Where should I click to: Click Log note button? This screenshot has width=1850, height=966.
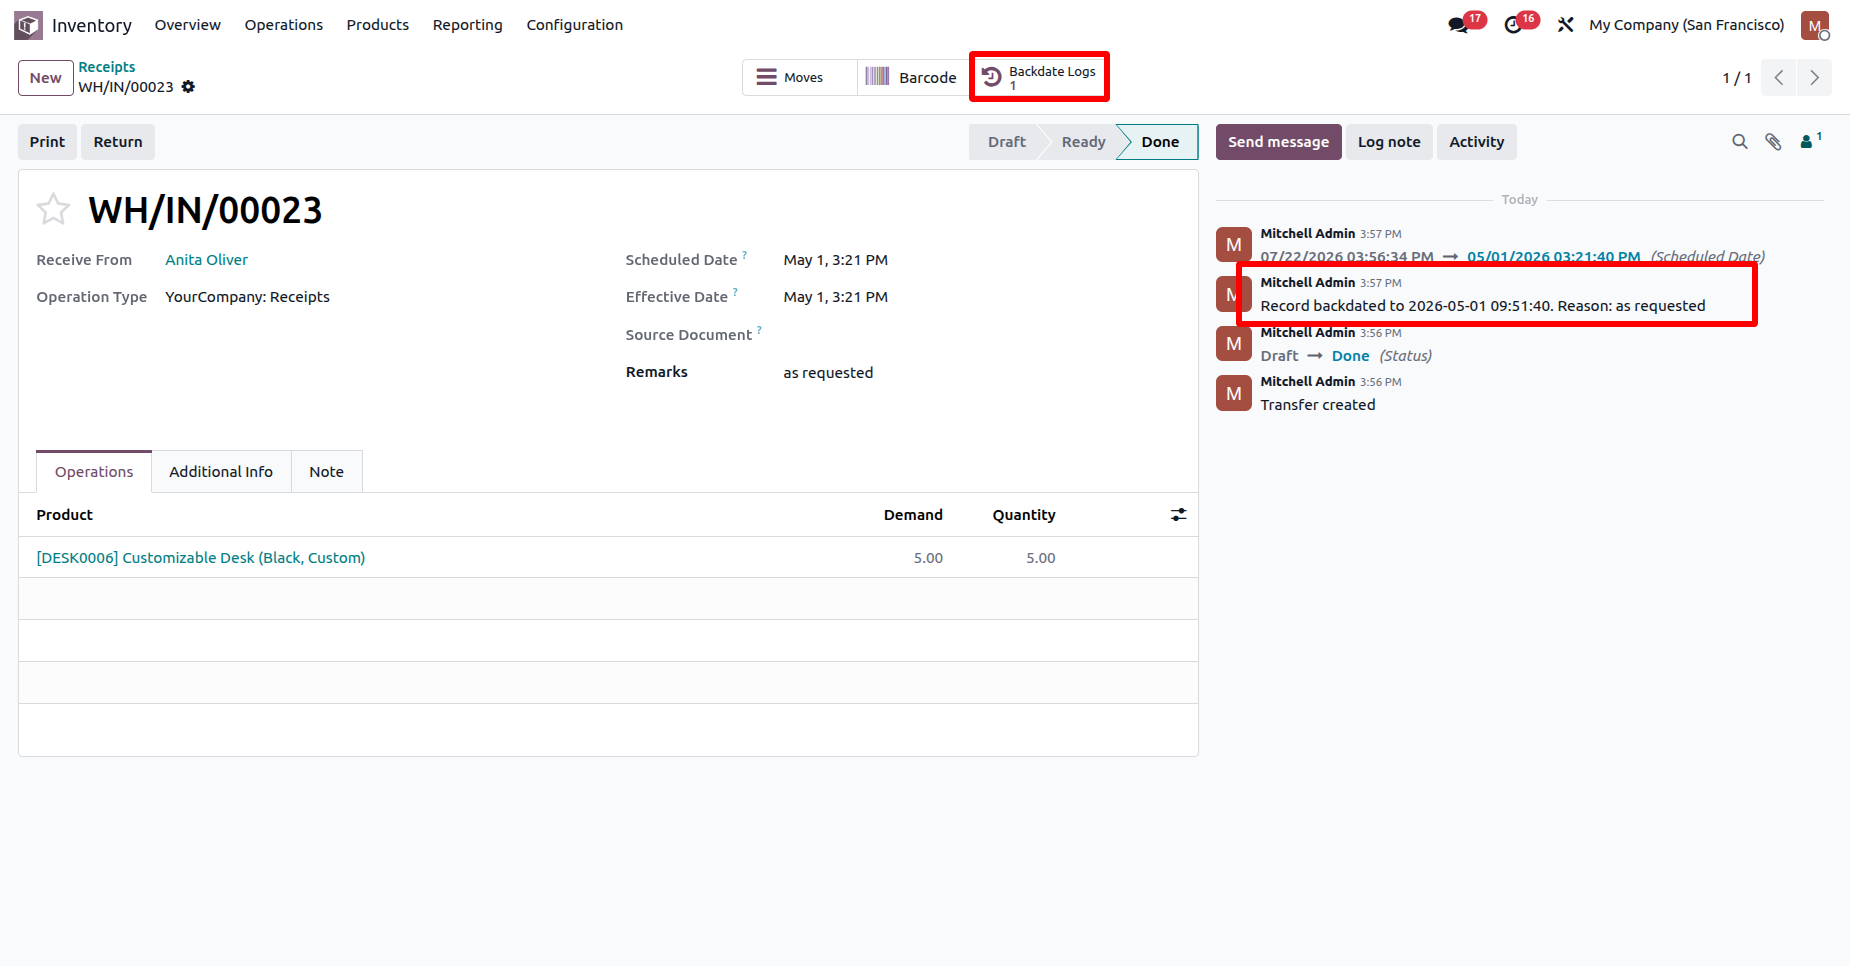pos(1389,142)
